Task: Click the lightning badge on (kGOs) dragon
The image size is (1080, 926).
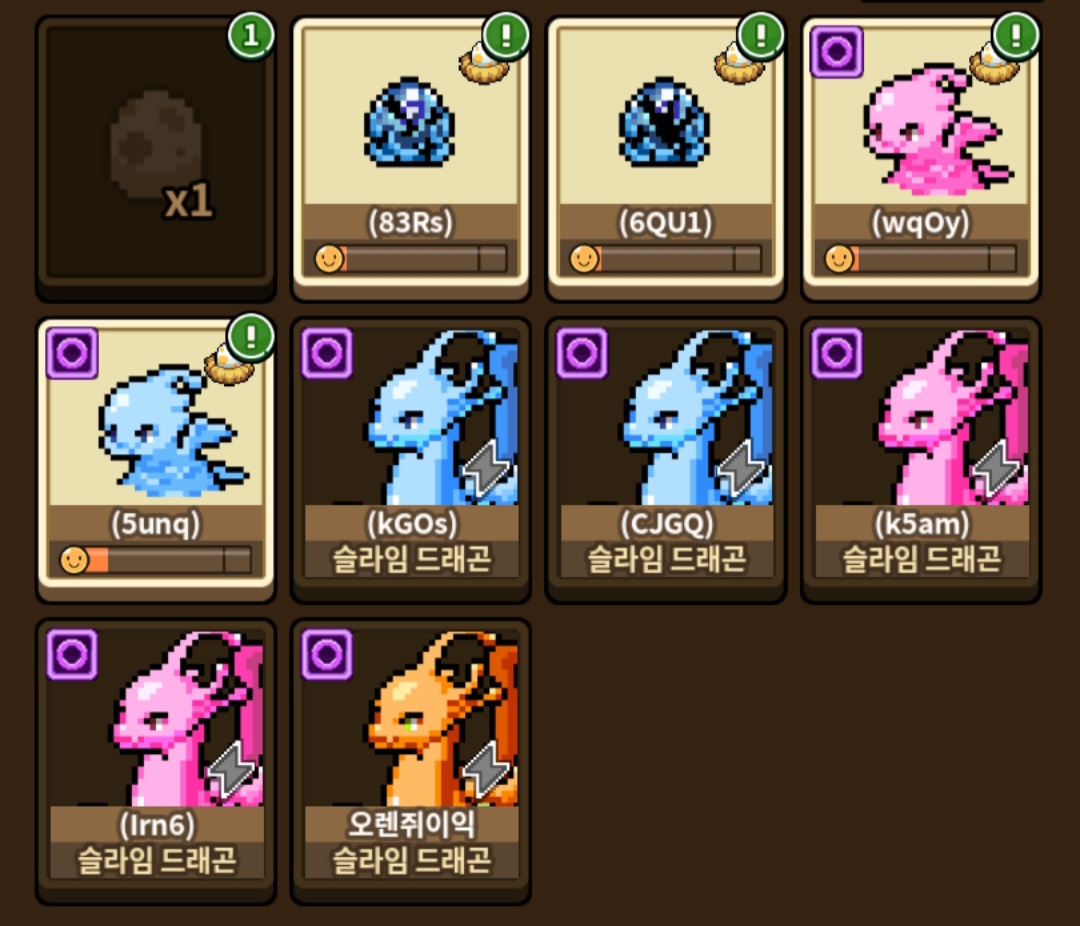Action: 486,469
